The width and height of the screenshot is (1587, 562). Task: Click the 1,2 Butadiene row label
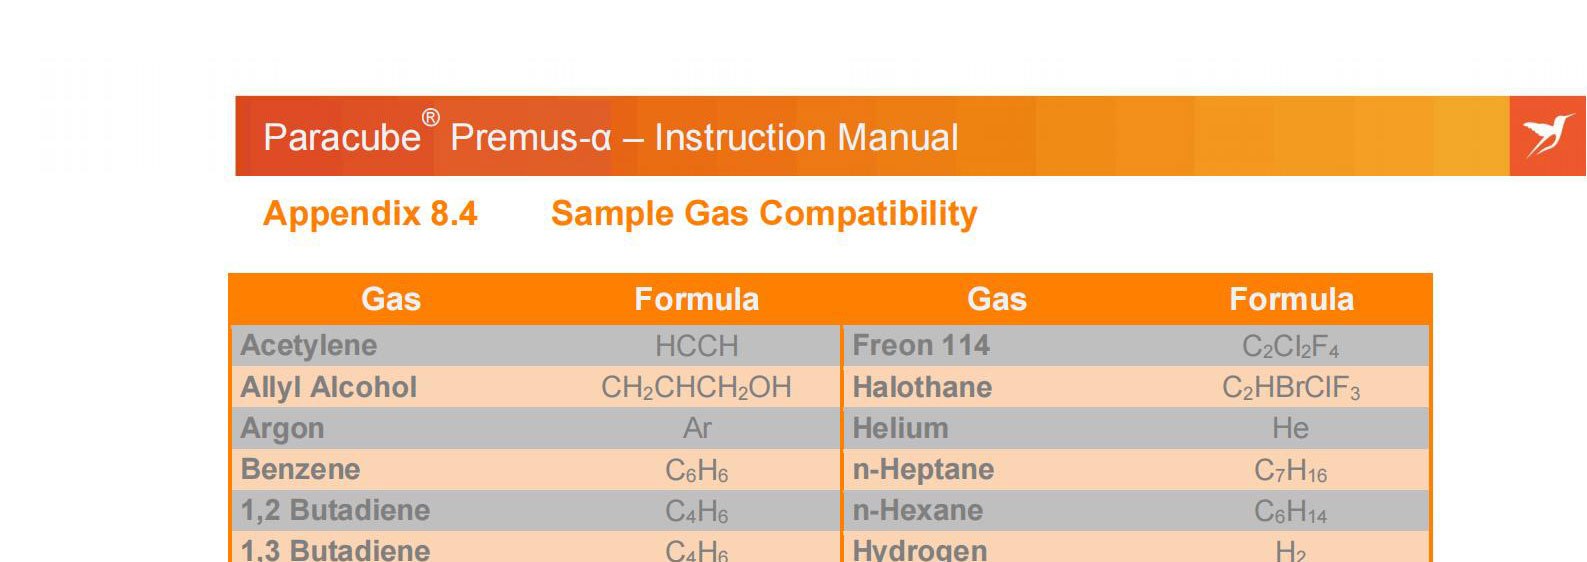click(x=335, y=510)
